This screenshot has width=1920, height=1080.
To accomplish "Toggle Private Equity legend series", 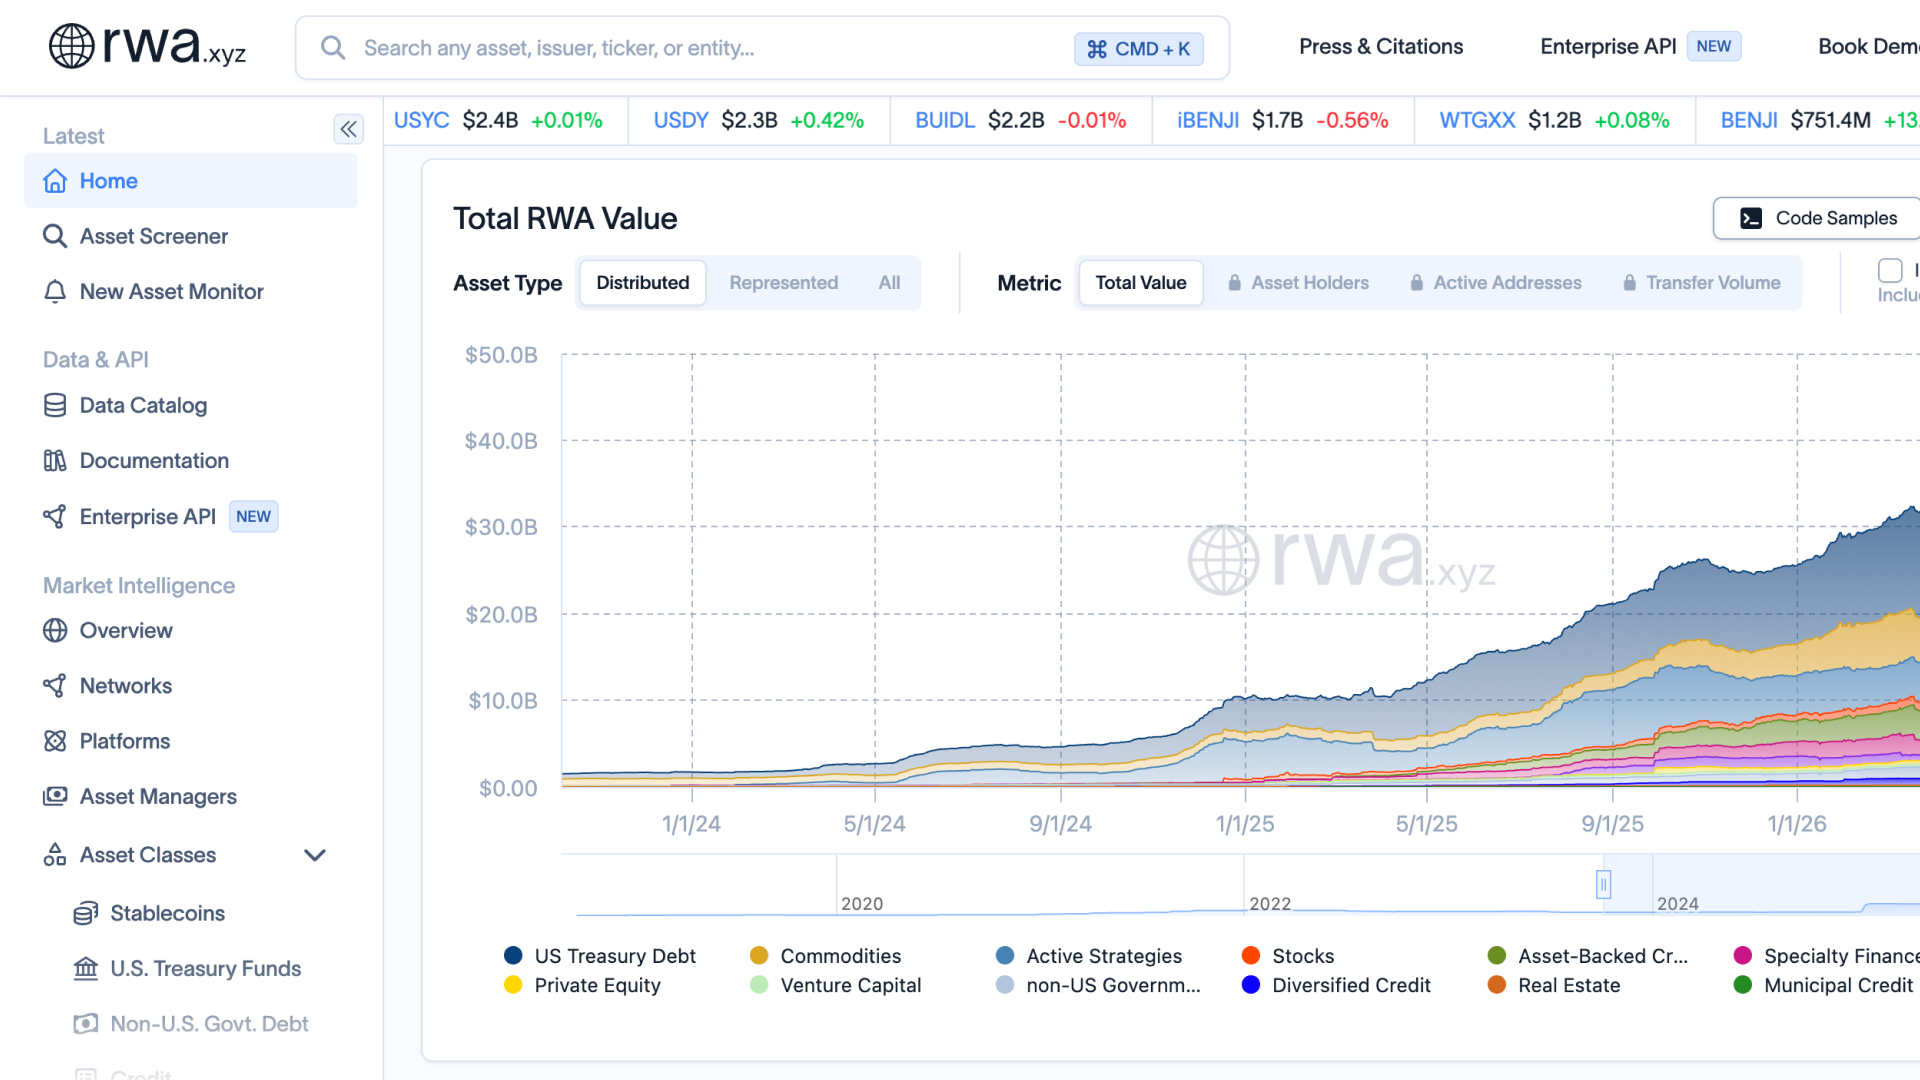I will pyautogui.click(x=583, y=985).
